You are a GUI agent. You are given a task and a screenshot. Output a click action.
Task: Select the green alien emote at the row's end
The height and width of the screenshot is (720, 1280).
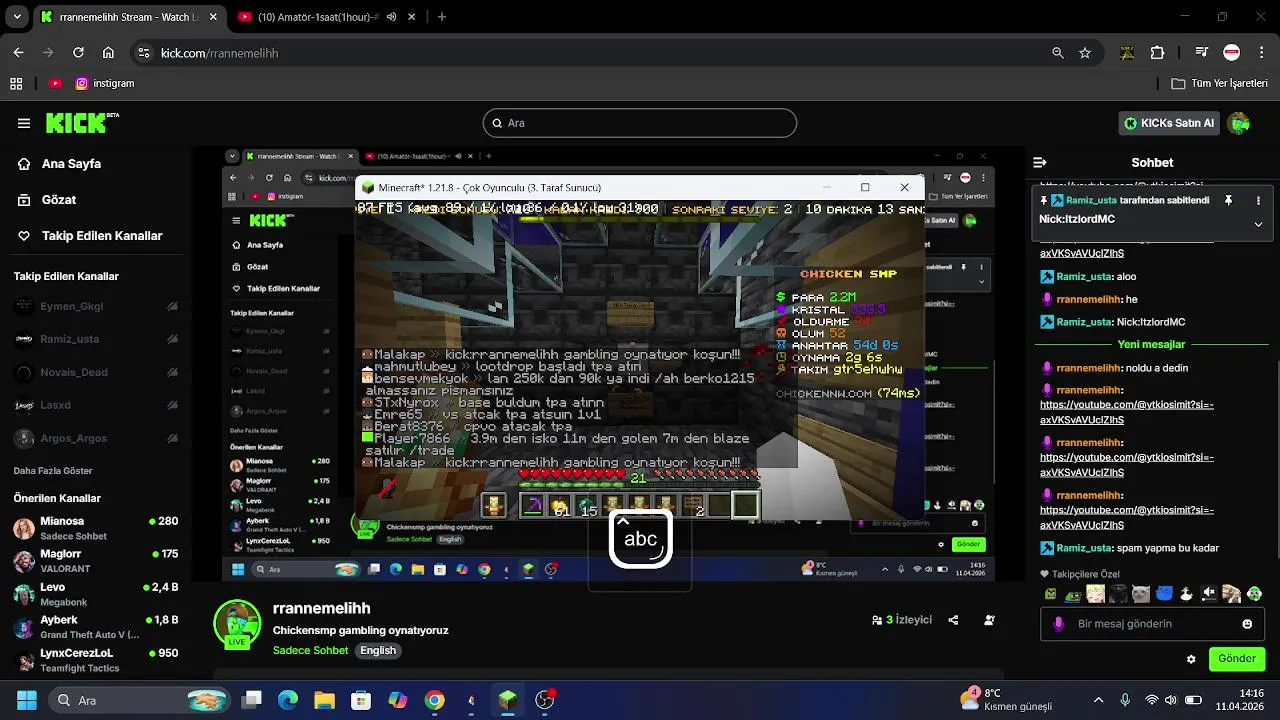coord(1254,594)
